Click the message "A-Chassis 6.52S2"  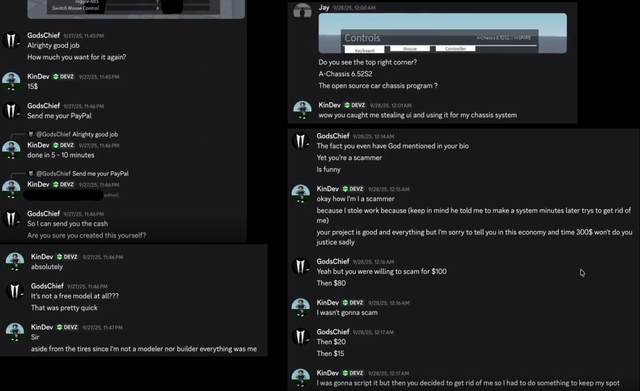[x=345, y=74]
